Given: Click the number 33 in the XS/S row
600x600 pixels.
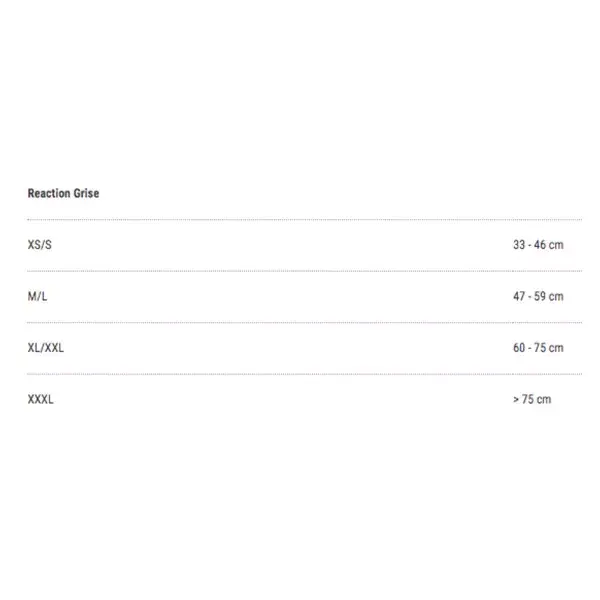Looking at the screenshot, I should click(519, 245).
